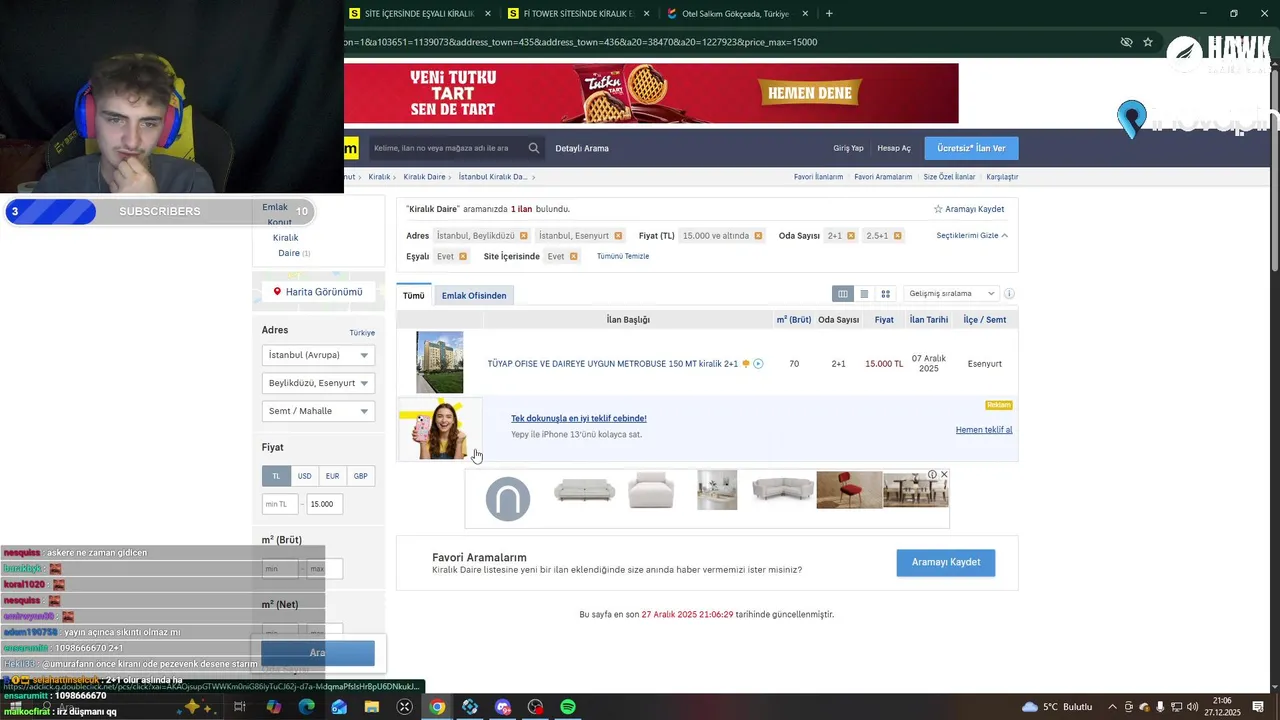Open Microsoft Edge from the taskbar
The height and width of the screenshot is (720, 1280).
306,707
